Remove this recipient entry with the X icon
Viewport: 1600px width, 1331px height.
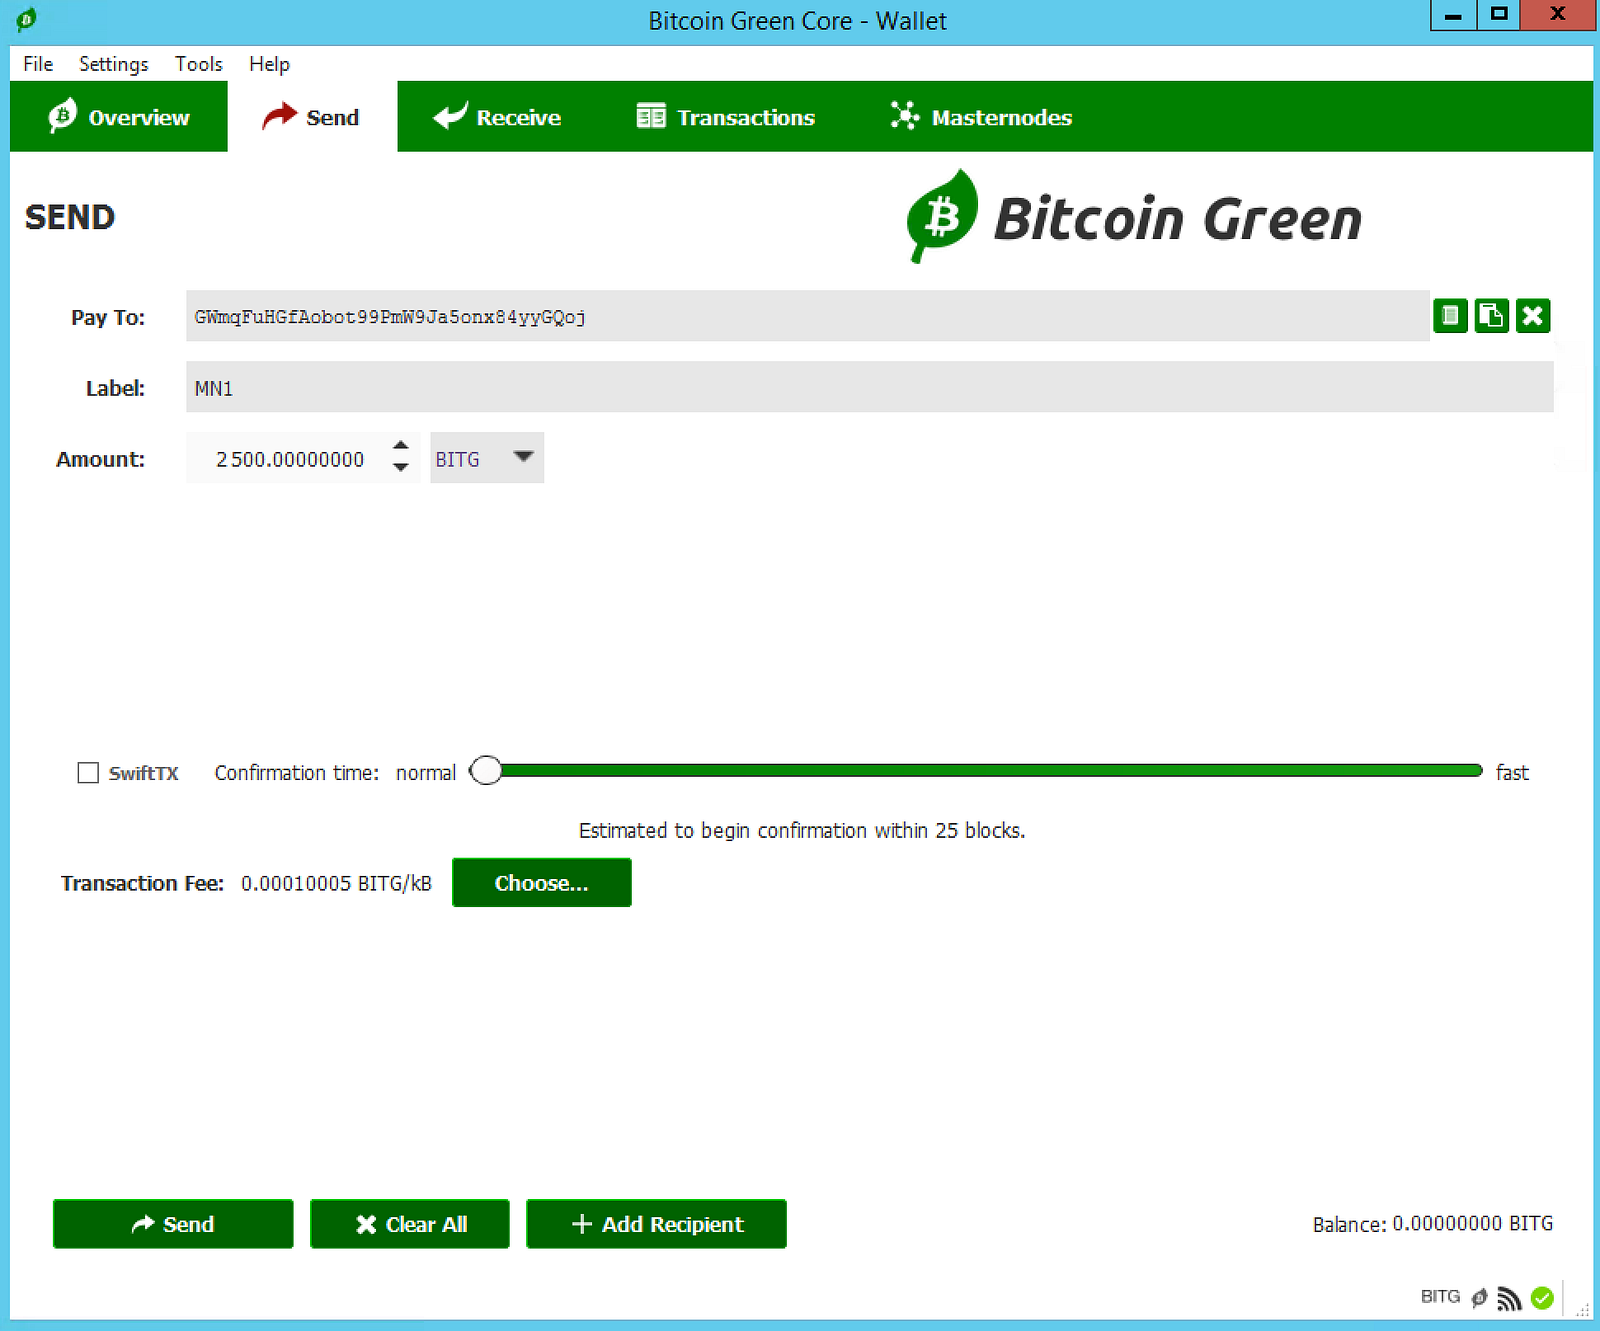pyautogui.click(x=1532, y=316)
